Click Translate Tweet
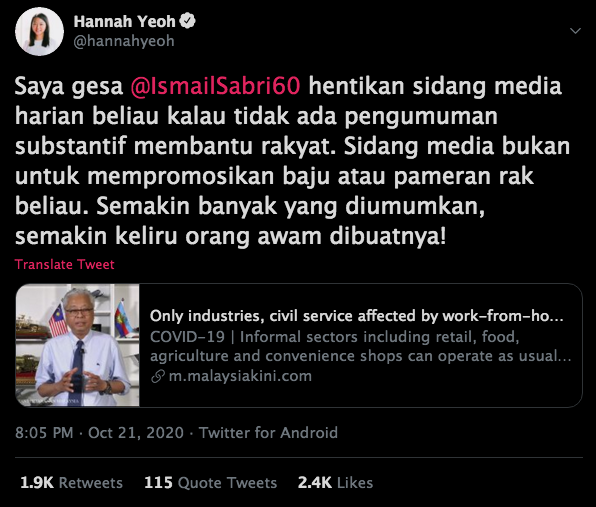Viewport: 596px width, 507px height. [65, 264]
